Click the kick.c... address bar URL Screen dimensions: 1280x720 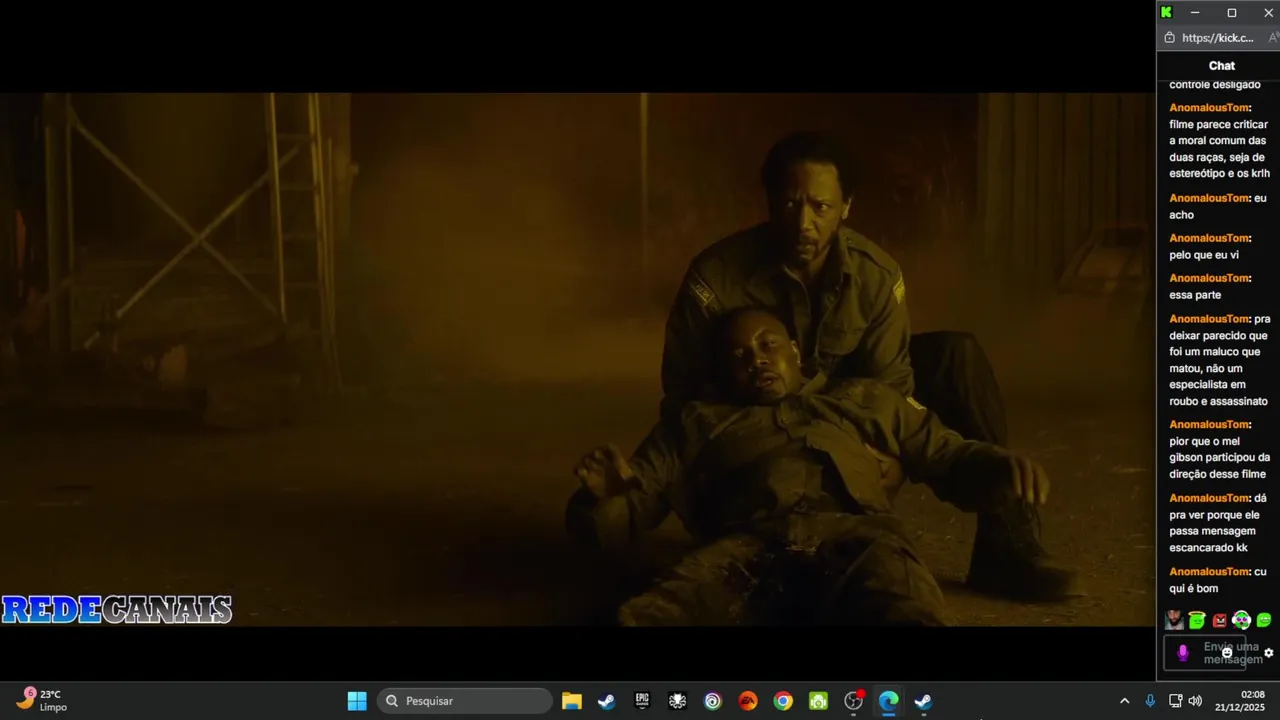click(1217, 38)
